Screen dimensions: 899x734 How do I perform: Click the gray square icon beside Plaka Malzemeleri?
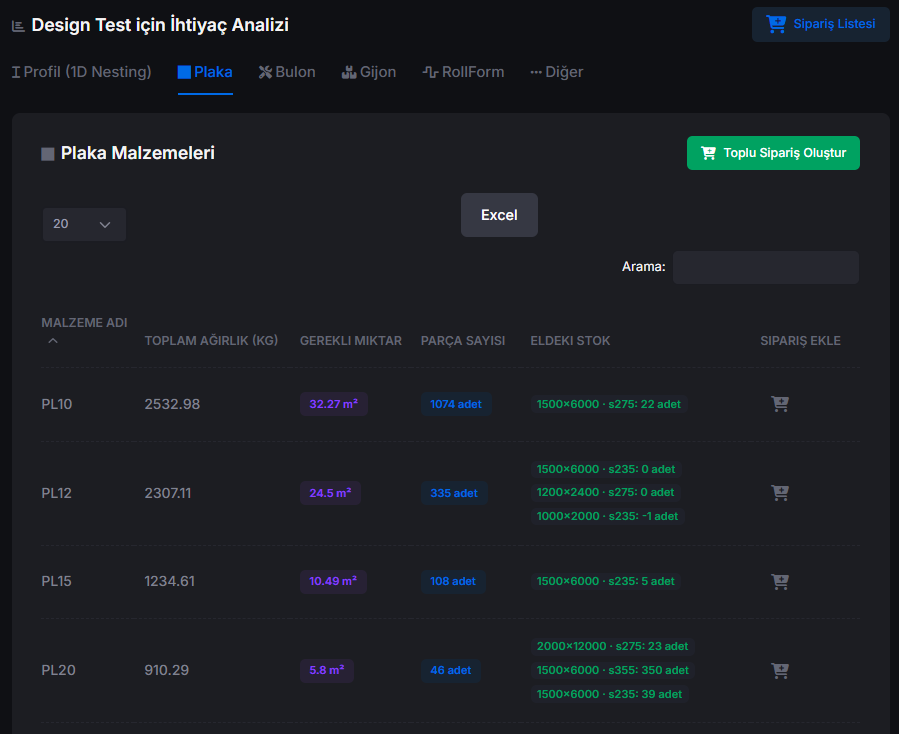[x=48, y=154]
